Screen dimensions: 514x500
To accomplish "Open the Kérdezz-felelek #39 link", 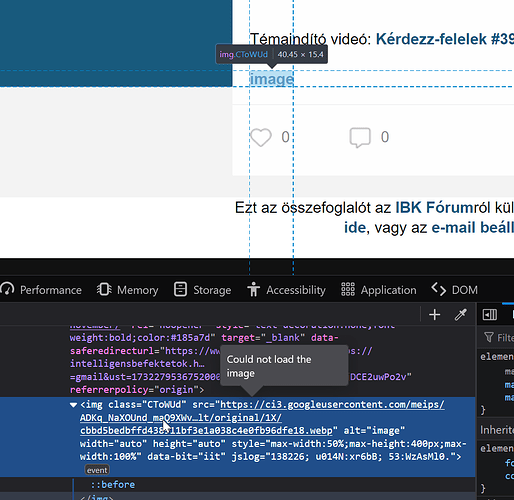I will (445, 39).
